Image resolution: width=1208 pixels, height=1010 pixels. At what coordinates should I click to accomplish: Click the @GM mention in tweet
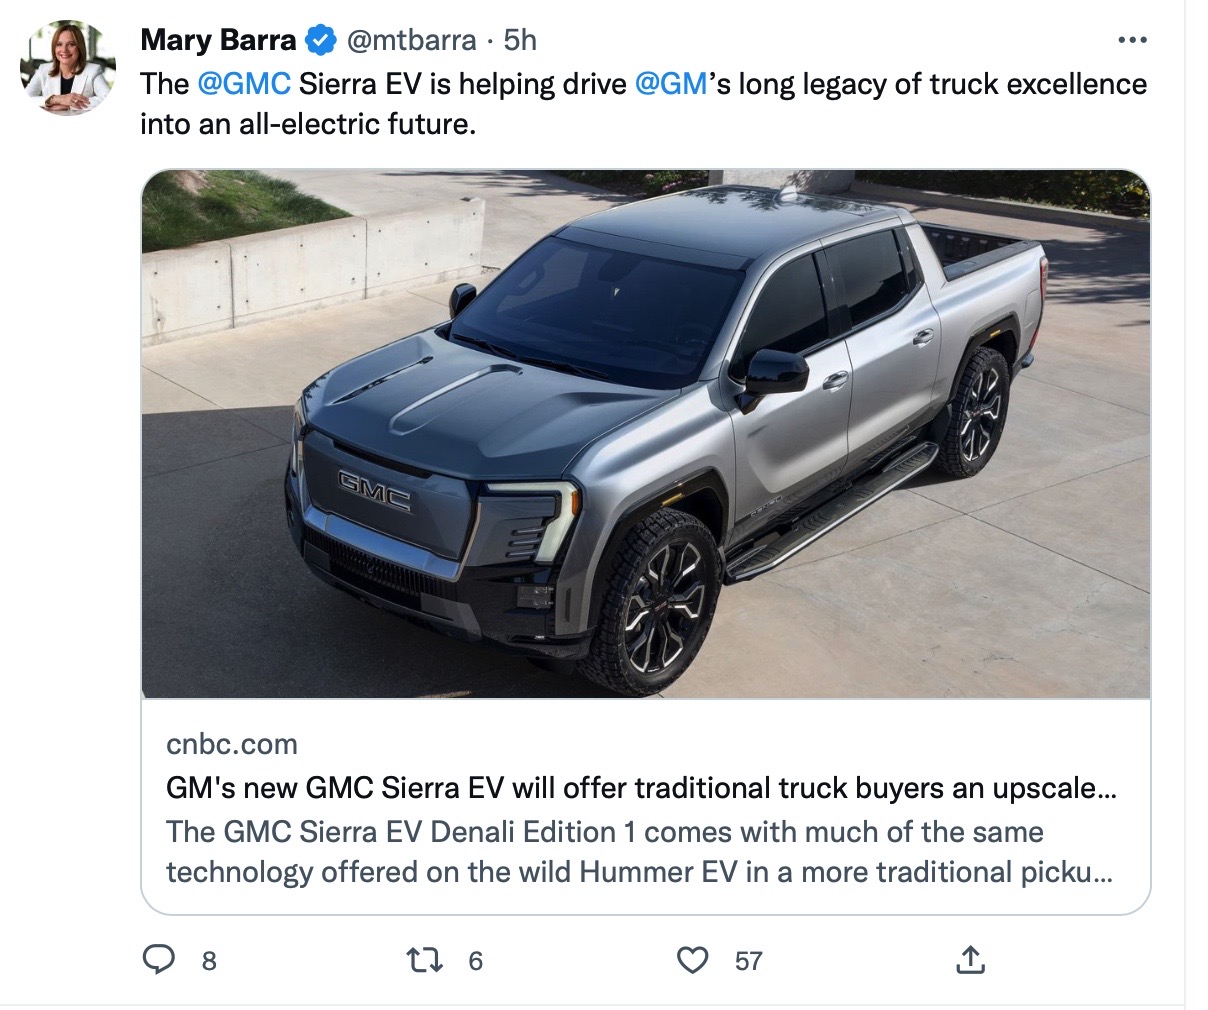click(x=671, y=84)
